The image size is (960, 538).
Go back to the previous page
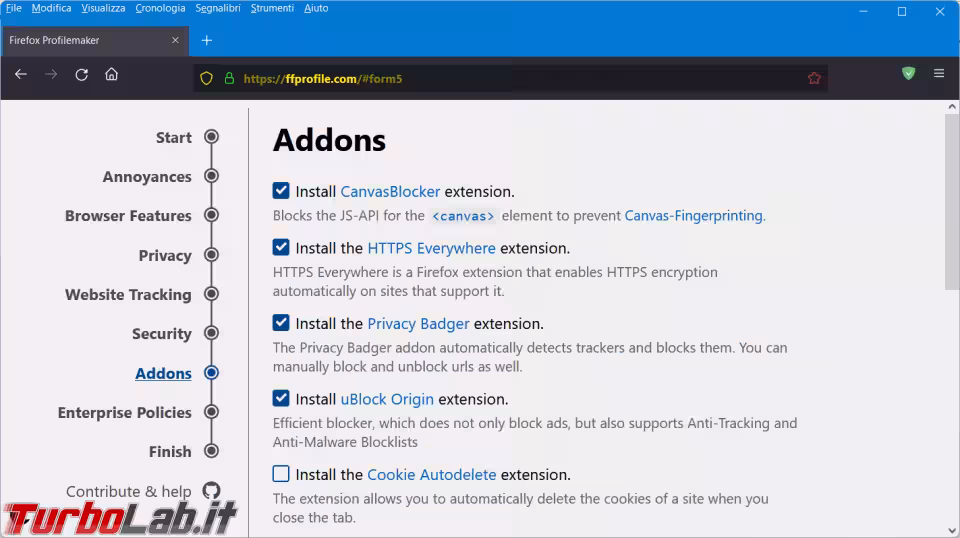21,75
